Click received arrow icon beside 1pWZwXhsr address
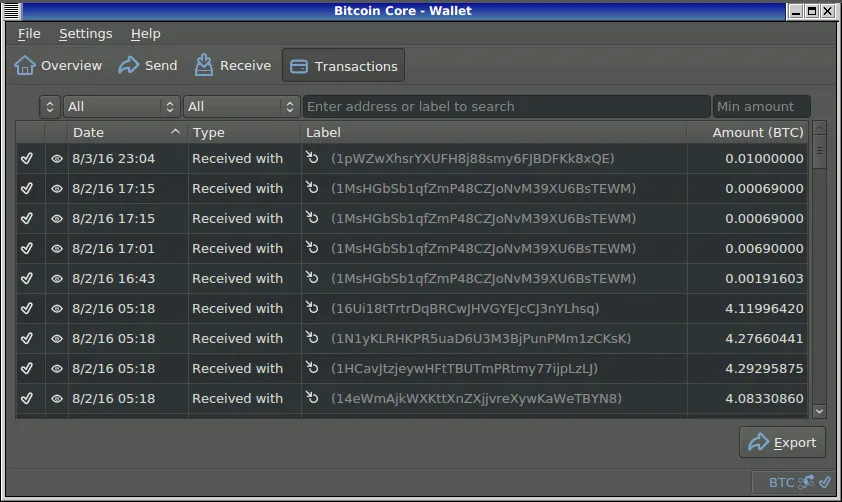The width and height of the screenshot is (842, 502). tap(312, 157)
